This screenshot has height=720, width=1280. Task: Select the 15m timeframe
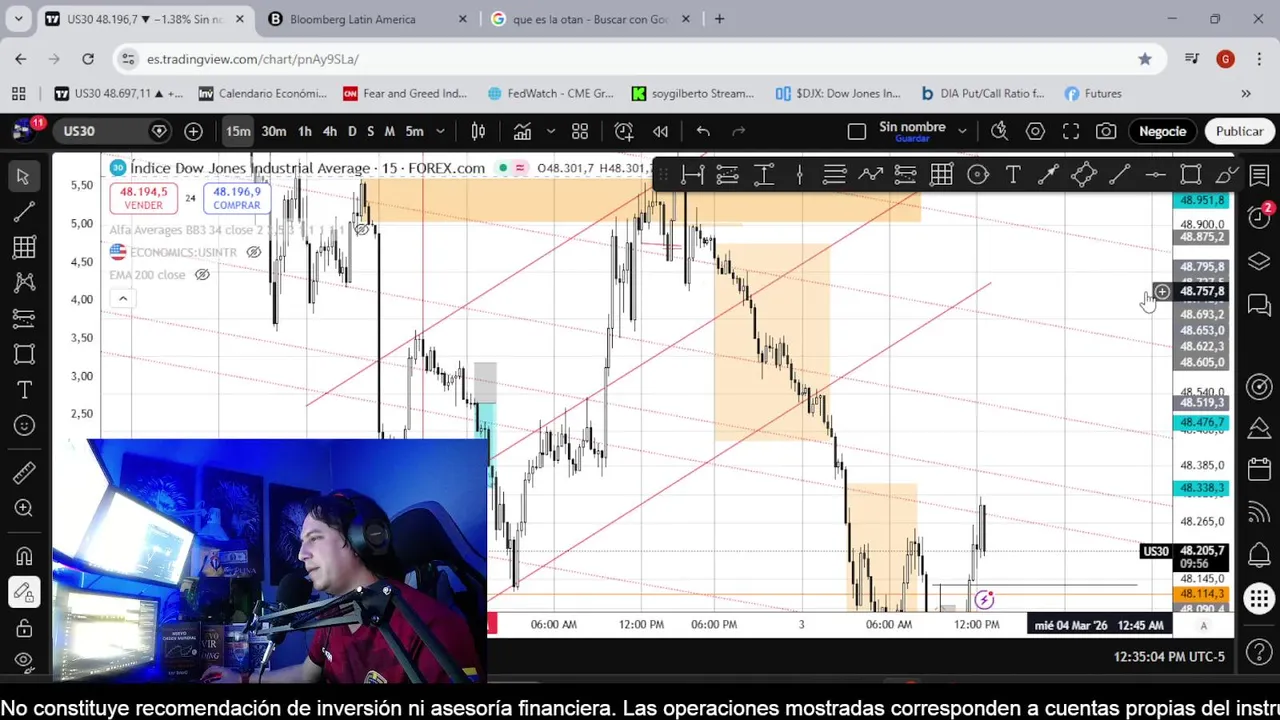tap(238, 131)
